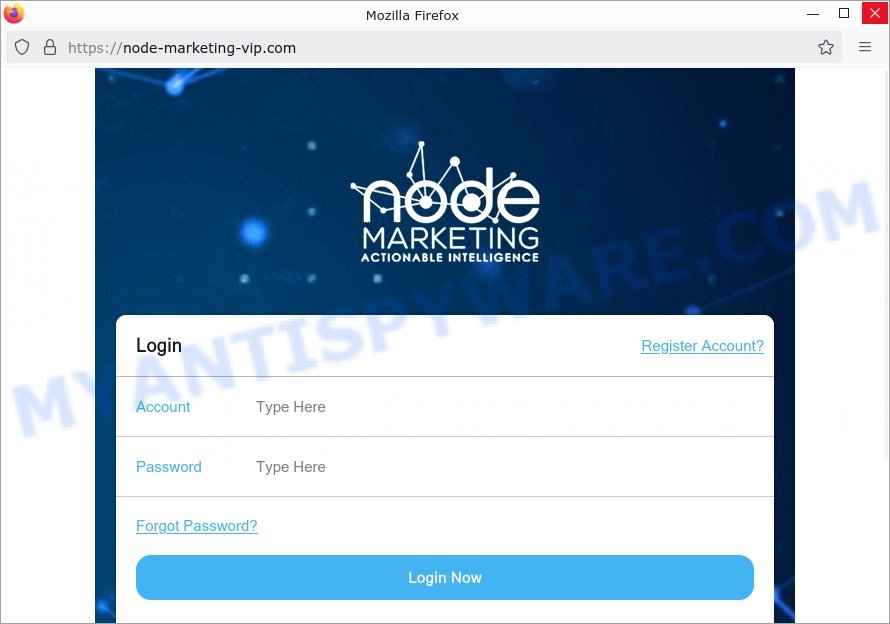Click the Node Marketing logo

[446, 202]
